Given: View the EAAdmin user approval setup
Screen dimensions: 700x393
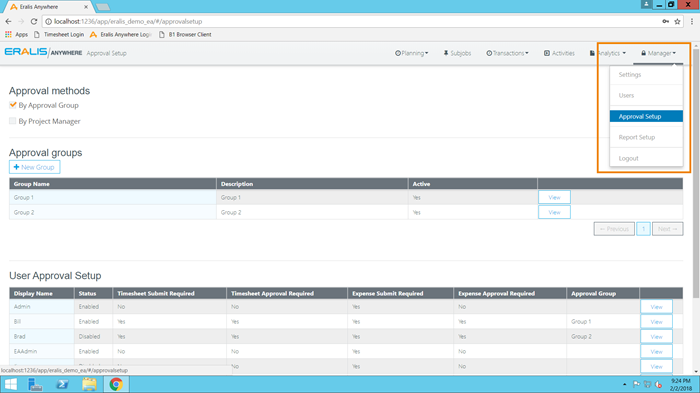Looking at the screenshot, I should (x=656, y=351).
